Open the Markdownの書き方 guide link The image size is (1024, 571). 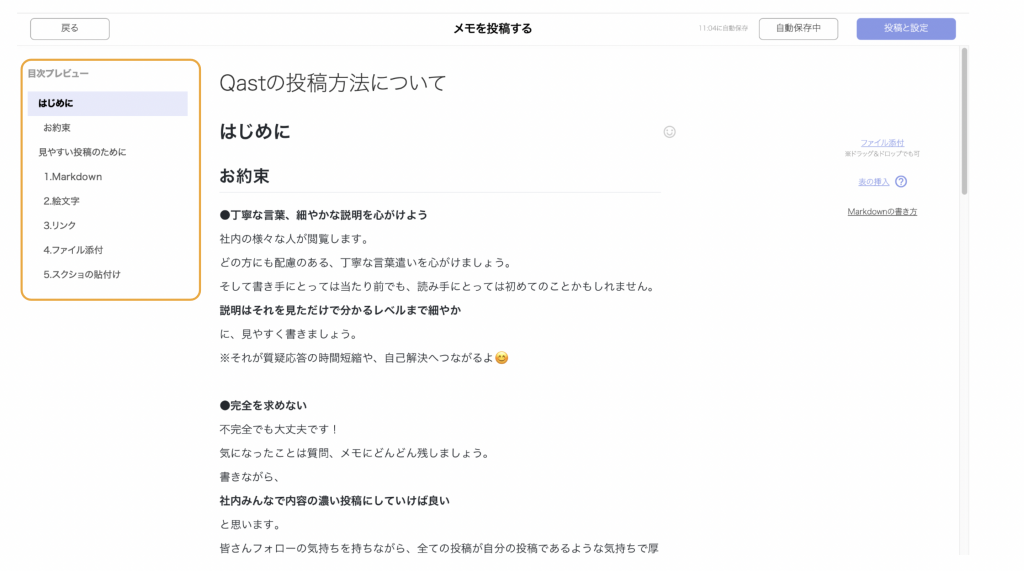point(882,212)
